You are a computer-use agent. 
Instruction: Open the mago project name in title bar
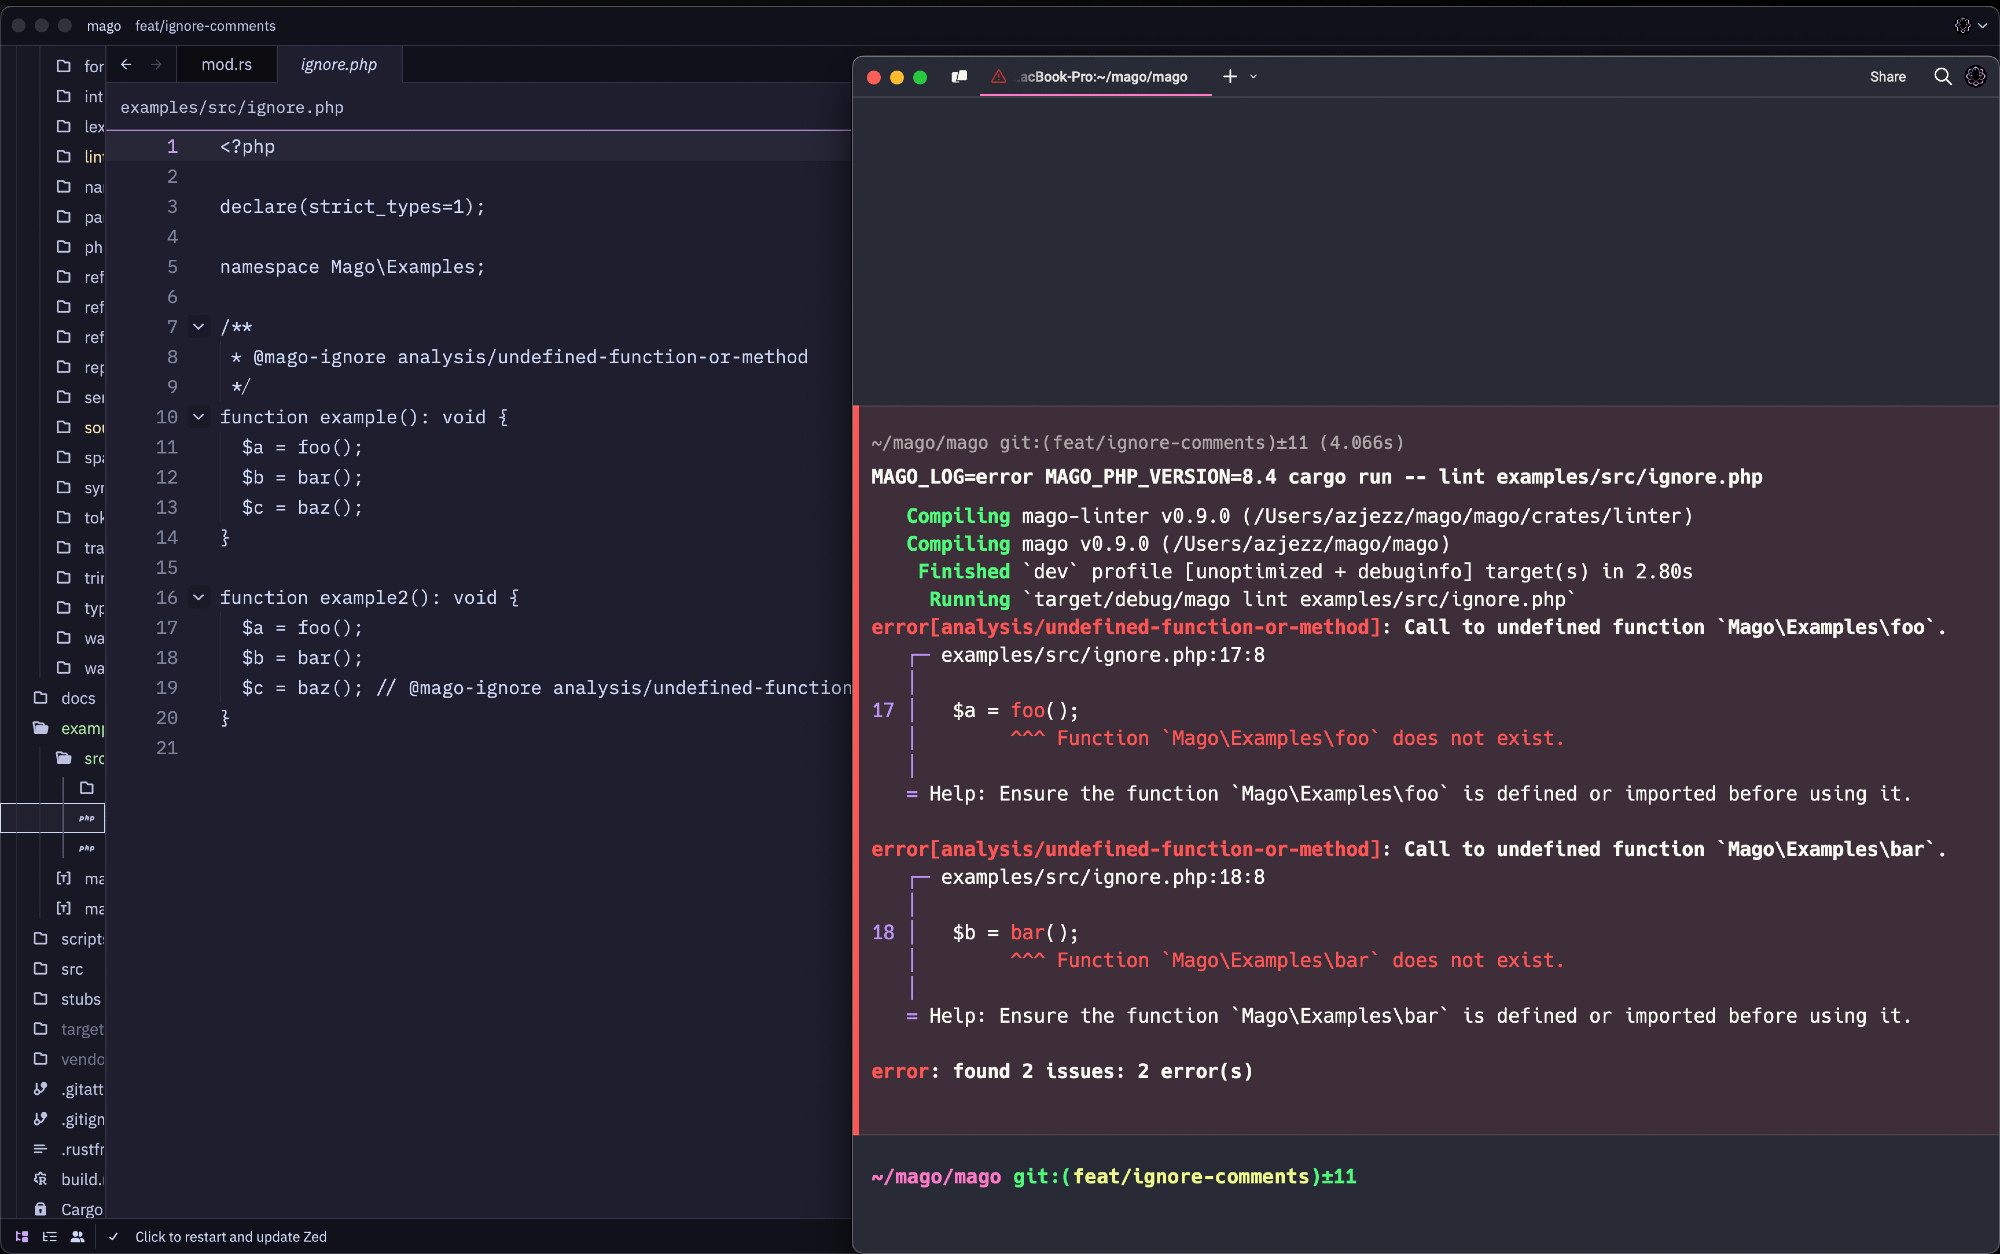point(104,26)
